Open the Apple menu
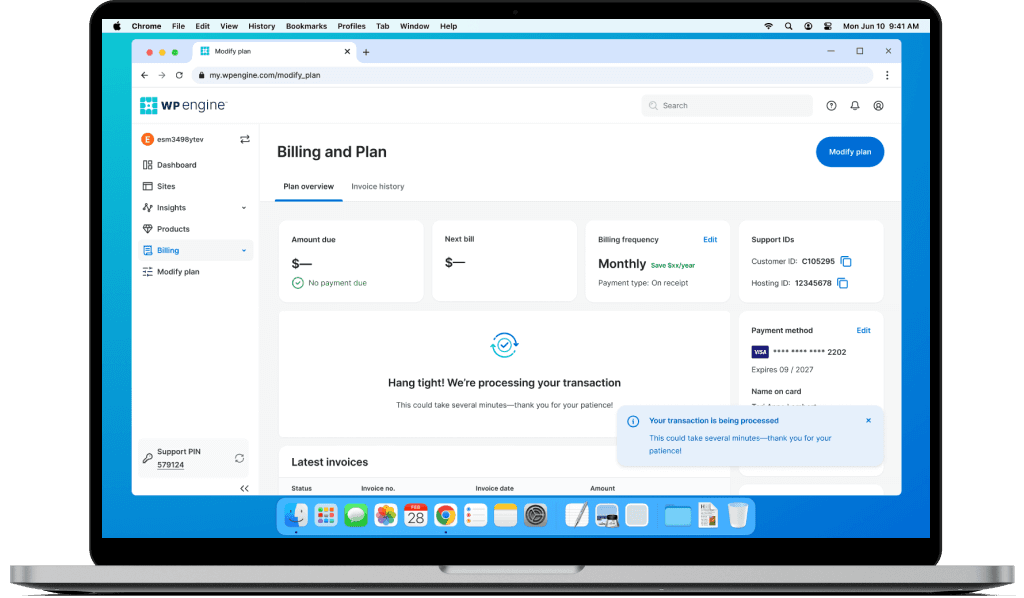Screen dimensions: 1024x598 [117, 26]
